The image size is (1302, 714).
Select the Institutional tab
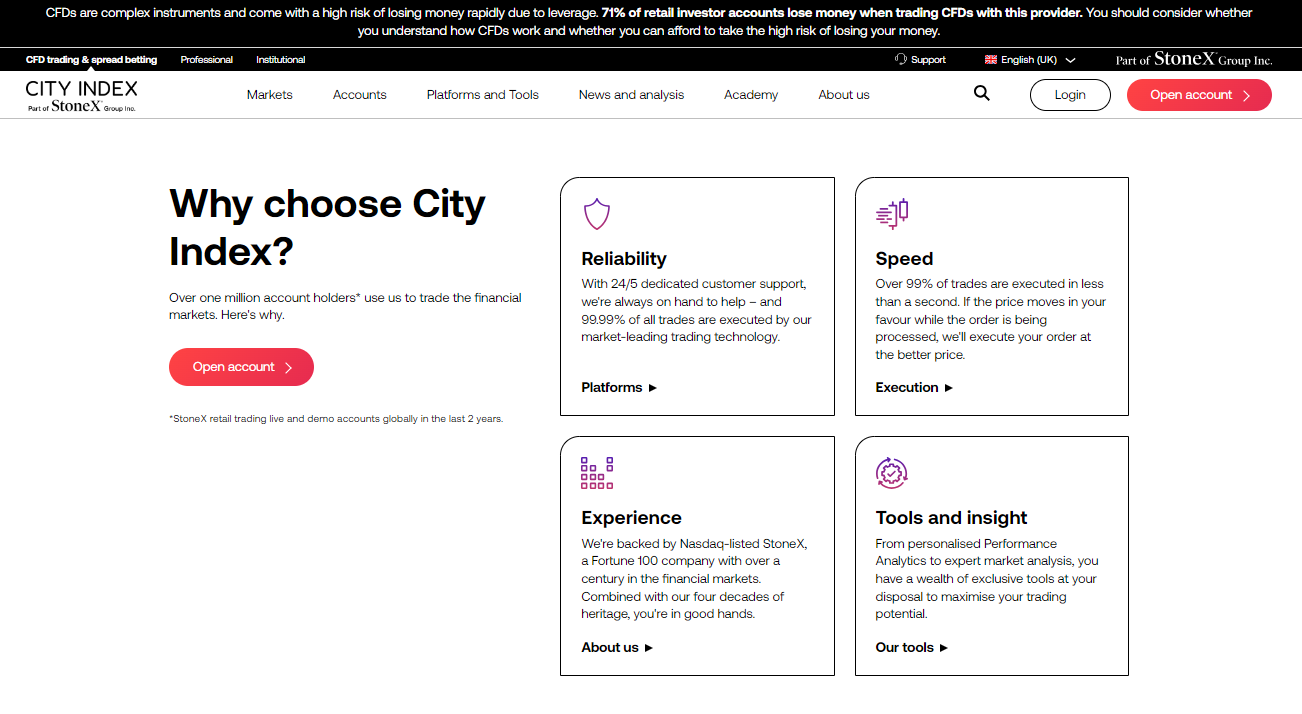280,59
